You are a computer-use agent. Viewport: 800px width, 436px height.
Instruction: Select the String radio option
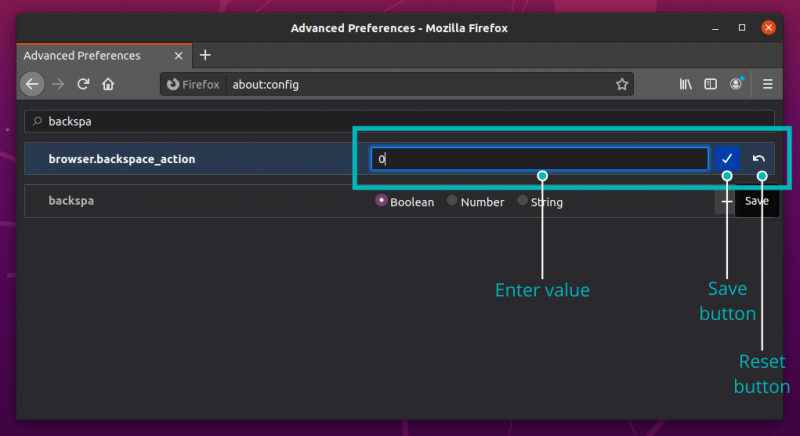click(x=522, y=201)
